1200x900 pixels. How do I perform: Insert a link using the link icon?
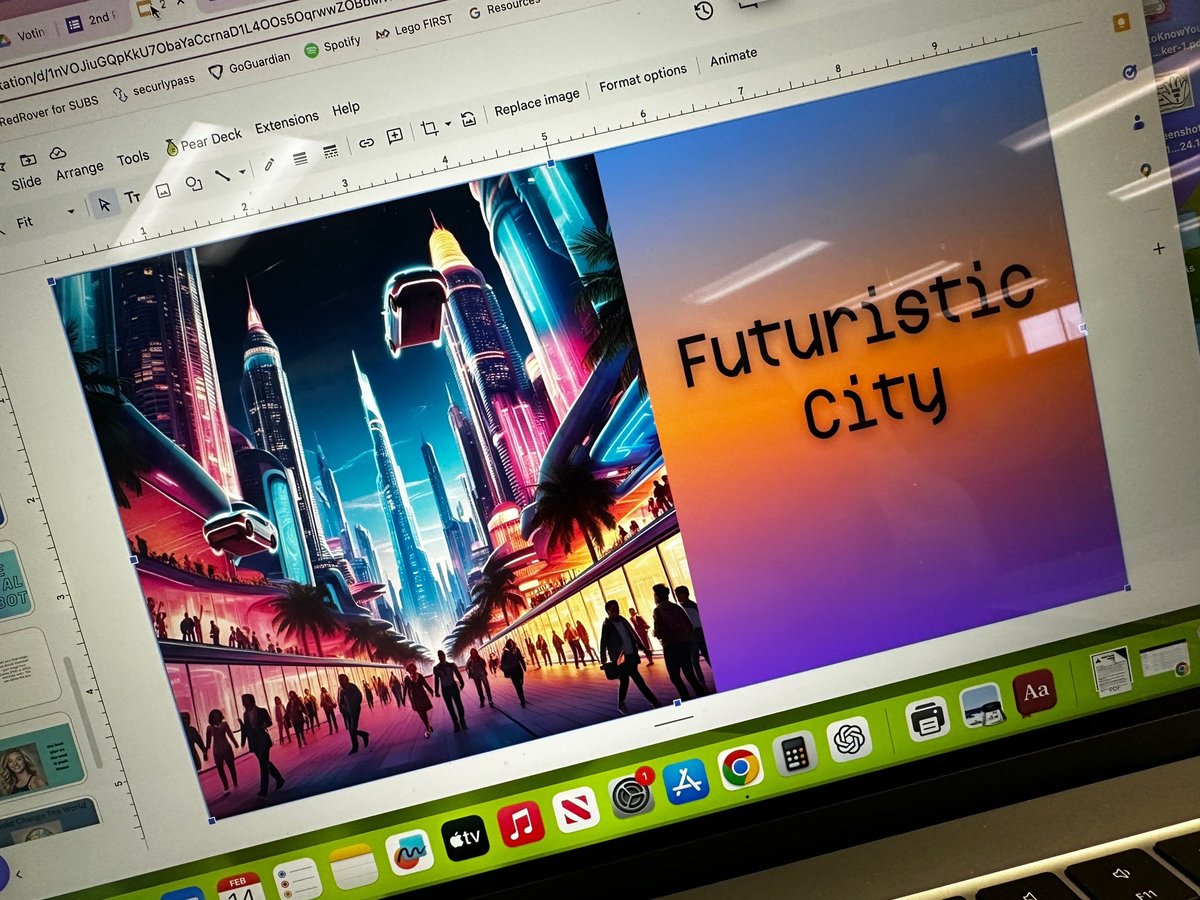point(367,144)
